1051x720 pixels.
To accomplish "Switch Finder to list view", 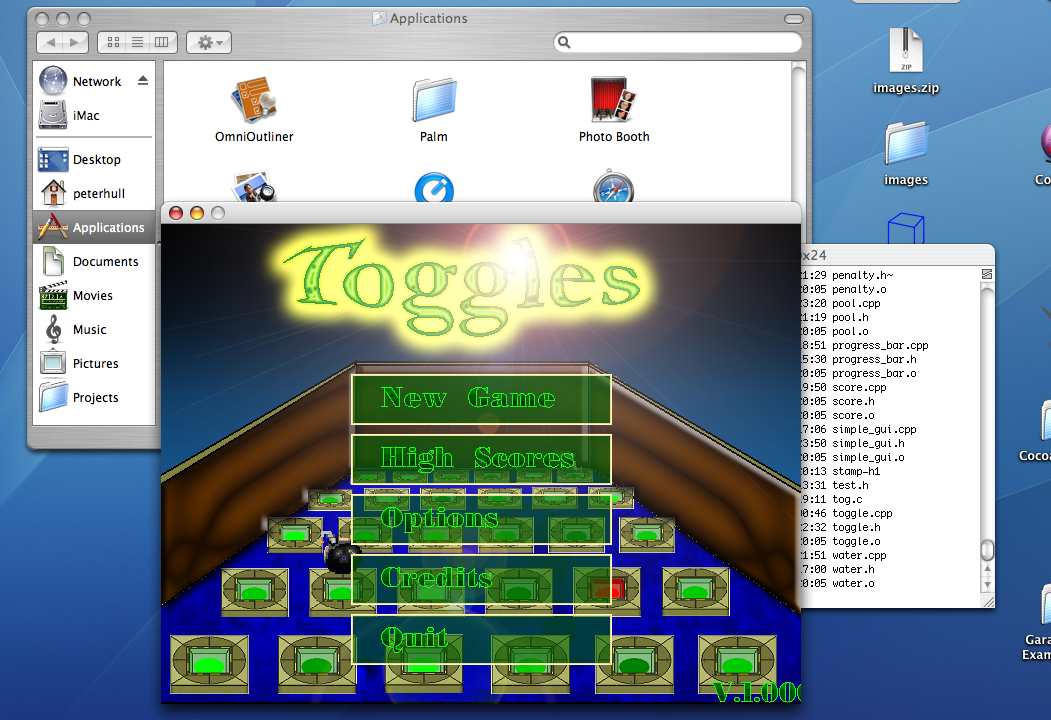I will tap(137, 42).
